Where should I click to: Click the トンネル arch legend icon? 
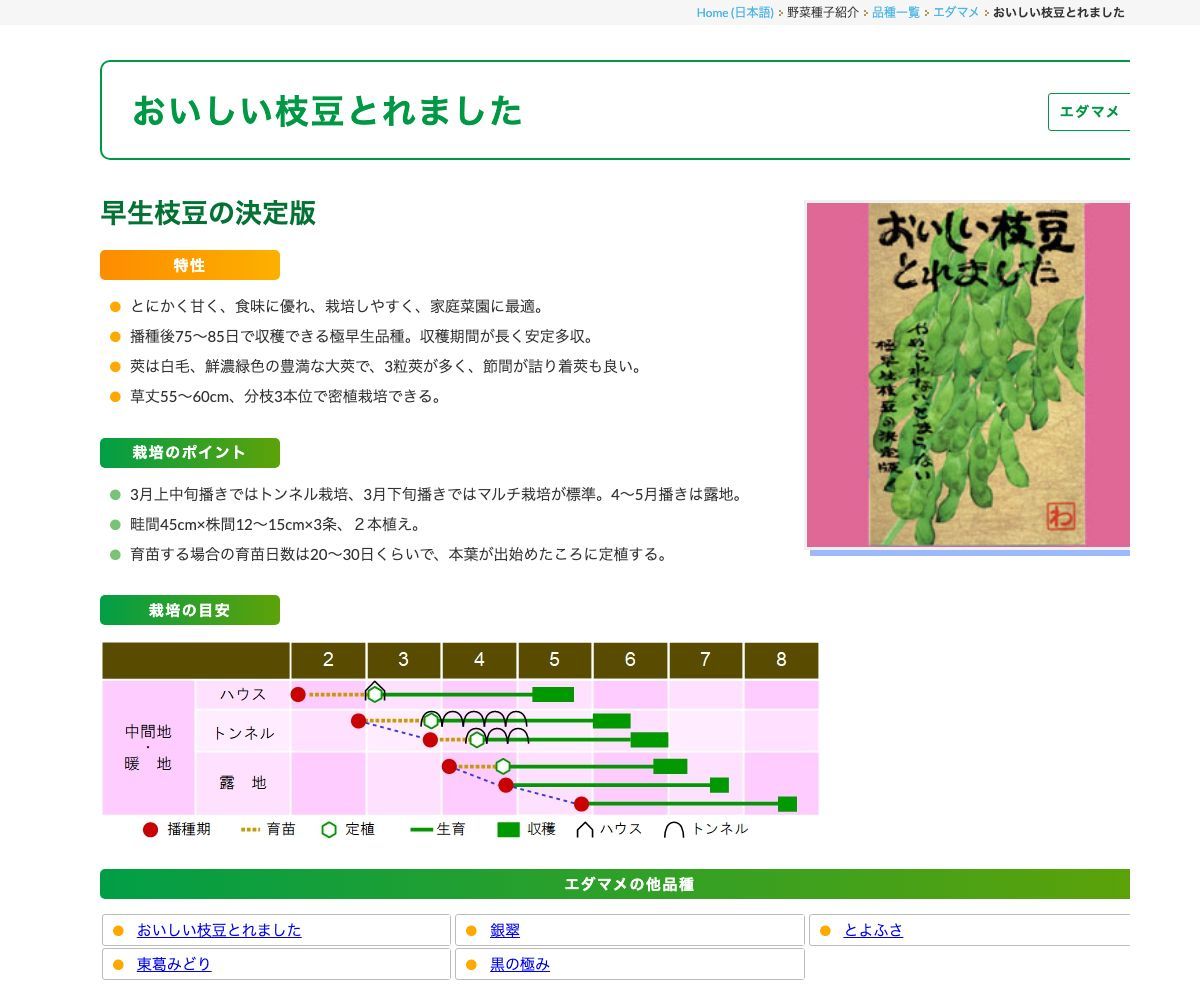click(674, 829)
